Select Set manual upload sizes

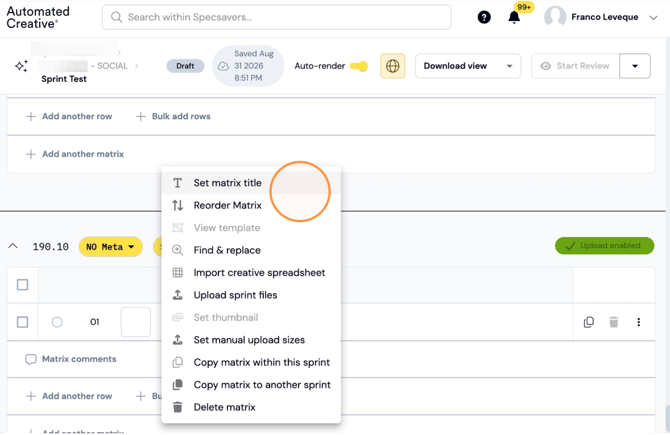pos(251,340)
